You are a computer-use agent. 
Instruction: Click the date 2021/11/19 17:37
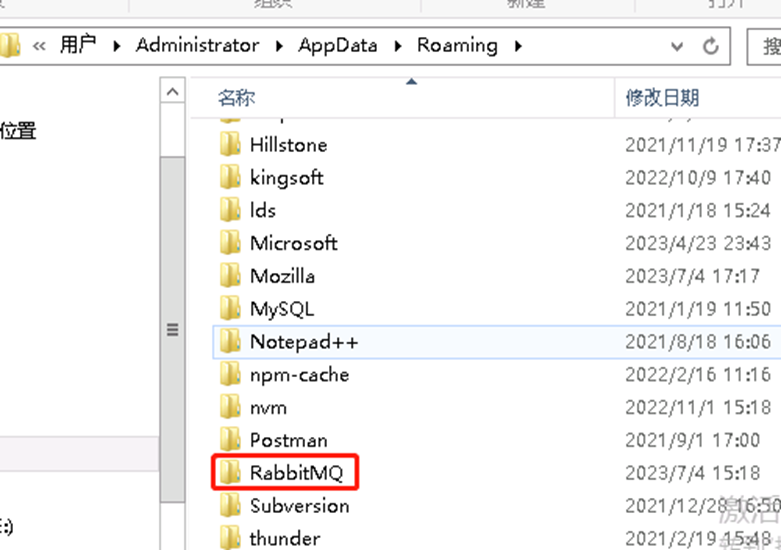703,145
